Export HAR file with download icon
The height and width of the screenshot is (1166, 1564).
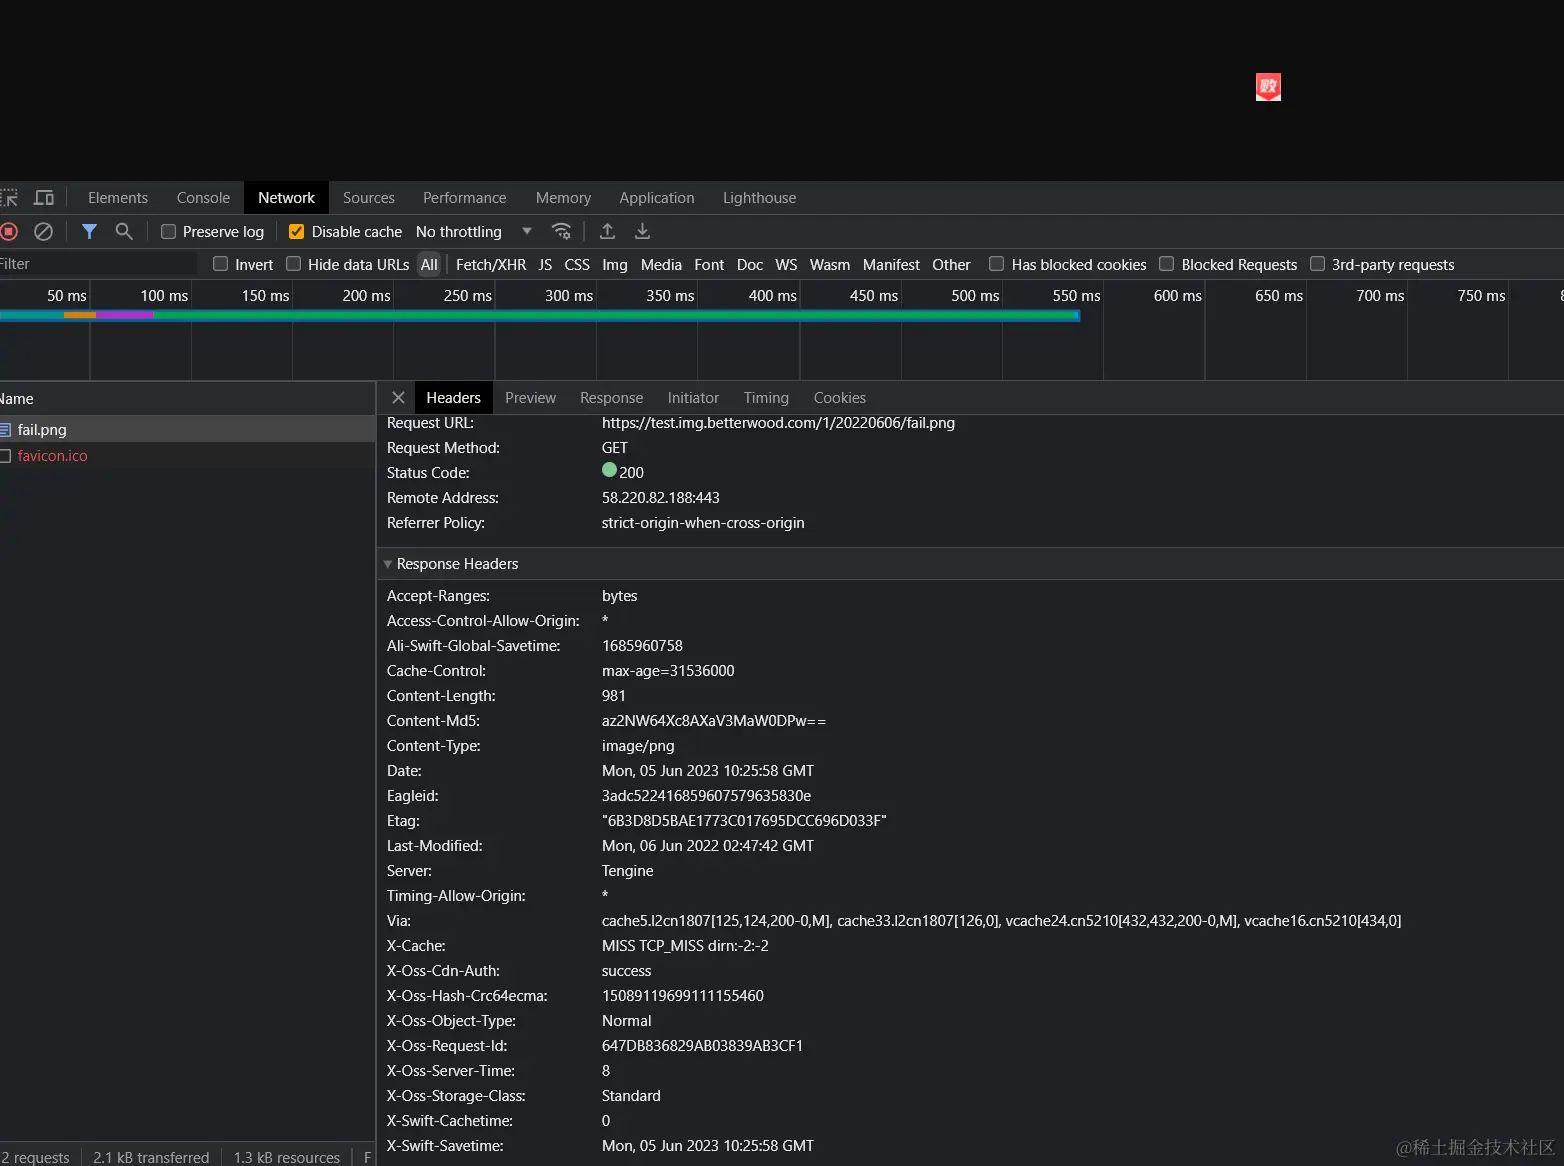(x=642, y=231)
